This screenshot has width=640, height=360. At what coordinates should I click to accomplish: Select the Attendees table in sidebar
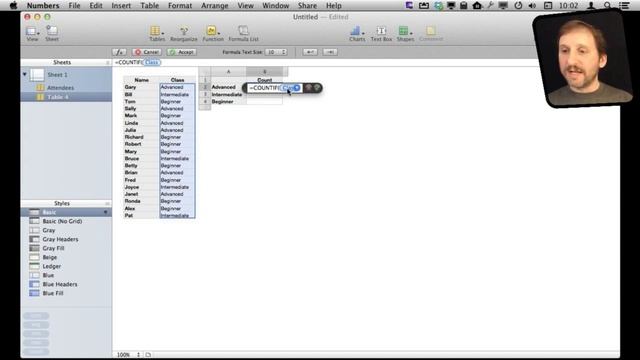click(60, 88)
